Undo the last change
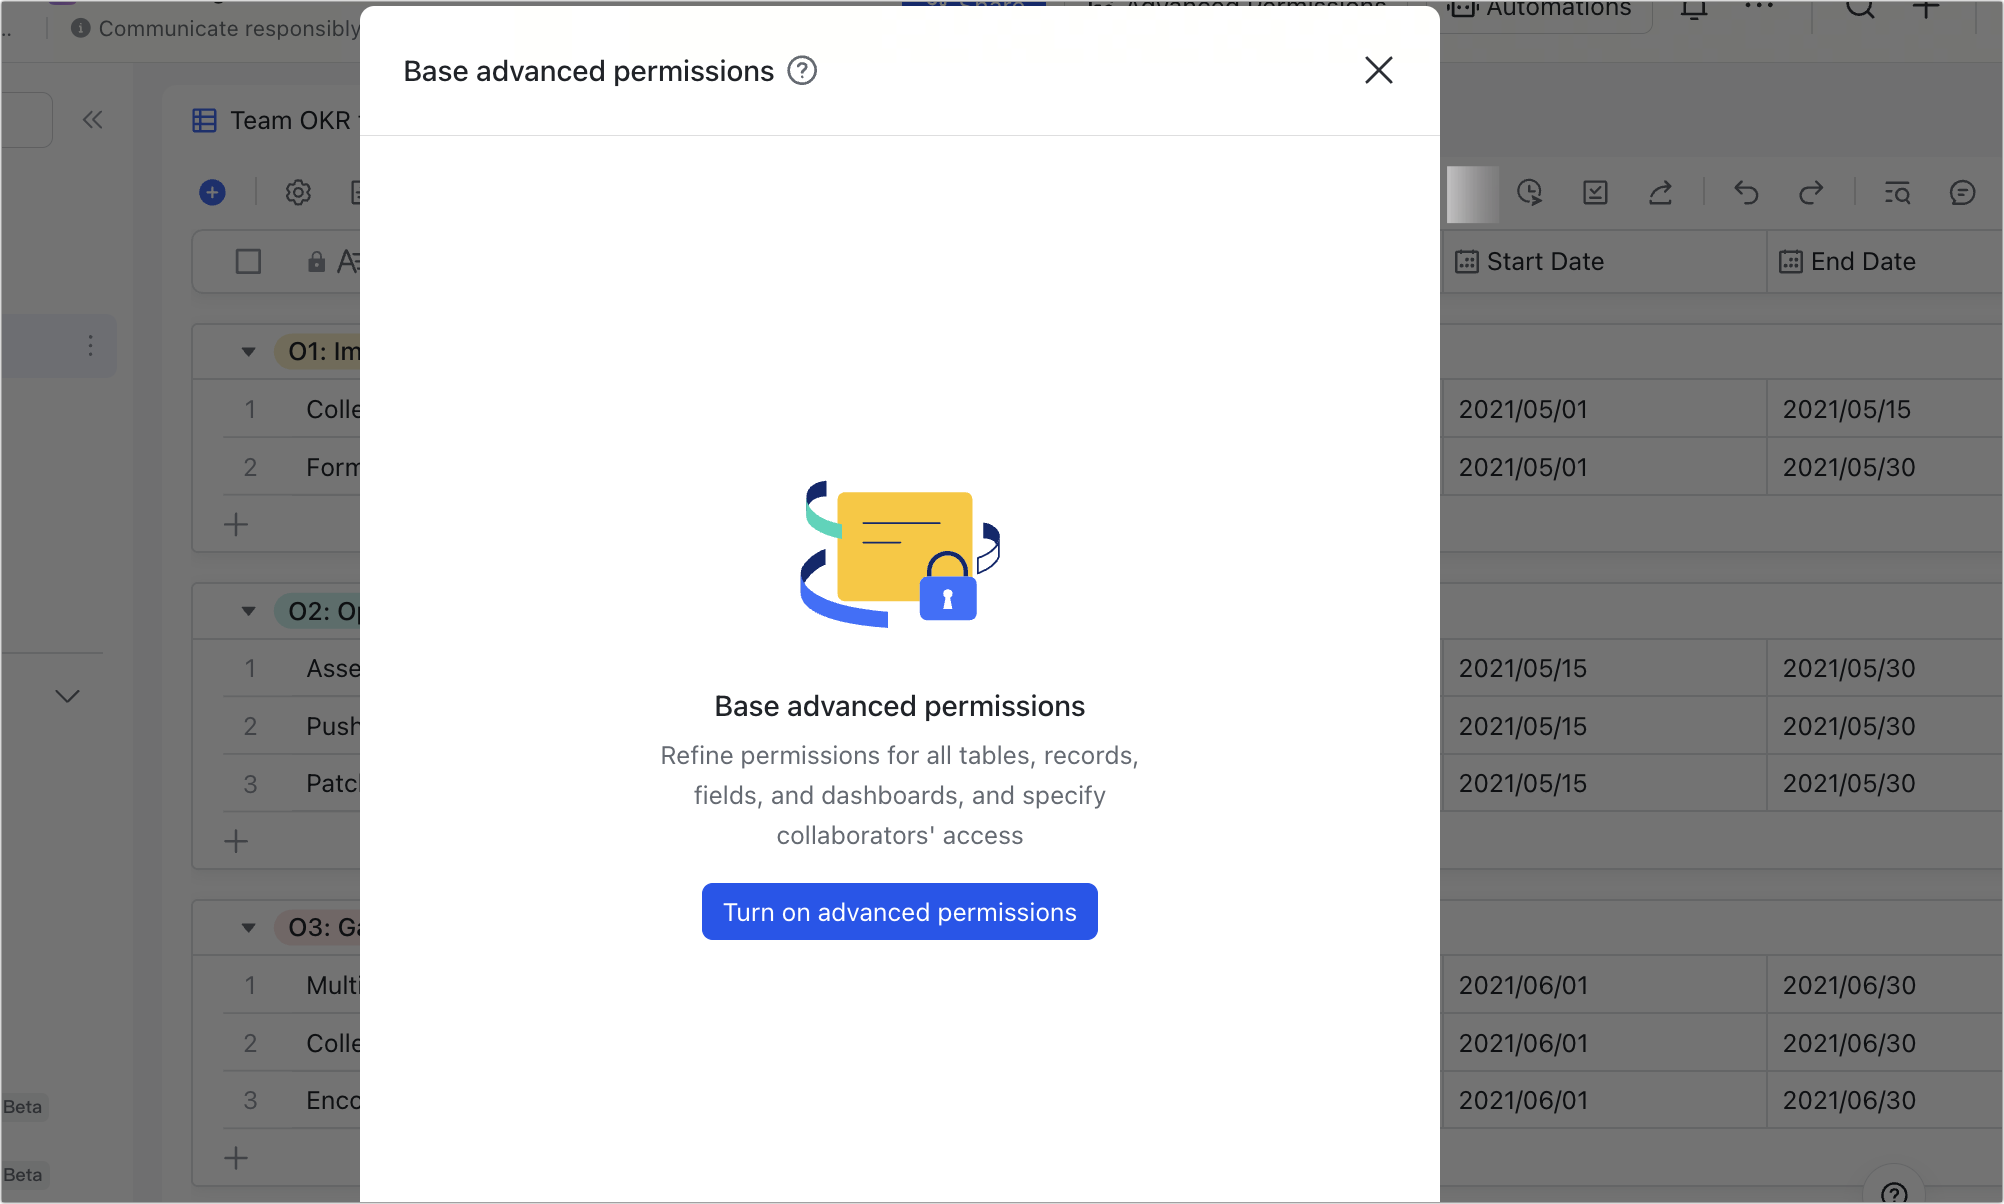Screen dimensions: 2004x1204 1746,193
